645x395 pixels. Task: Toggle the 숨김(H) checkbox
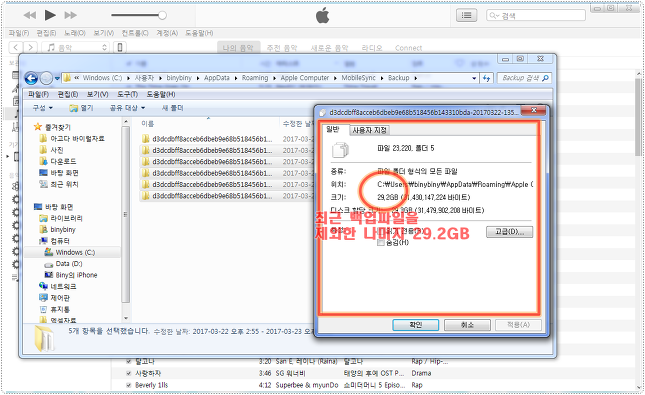click(x=381, y=243)
